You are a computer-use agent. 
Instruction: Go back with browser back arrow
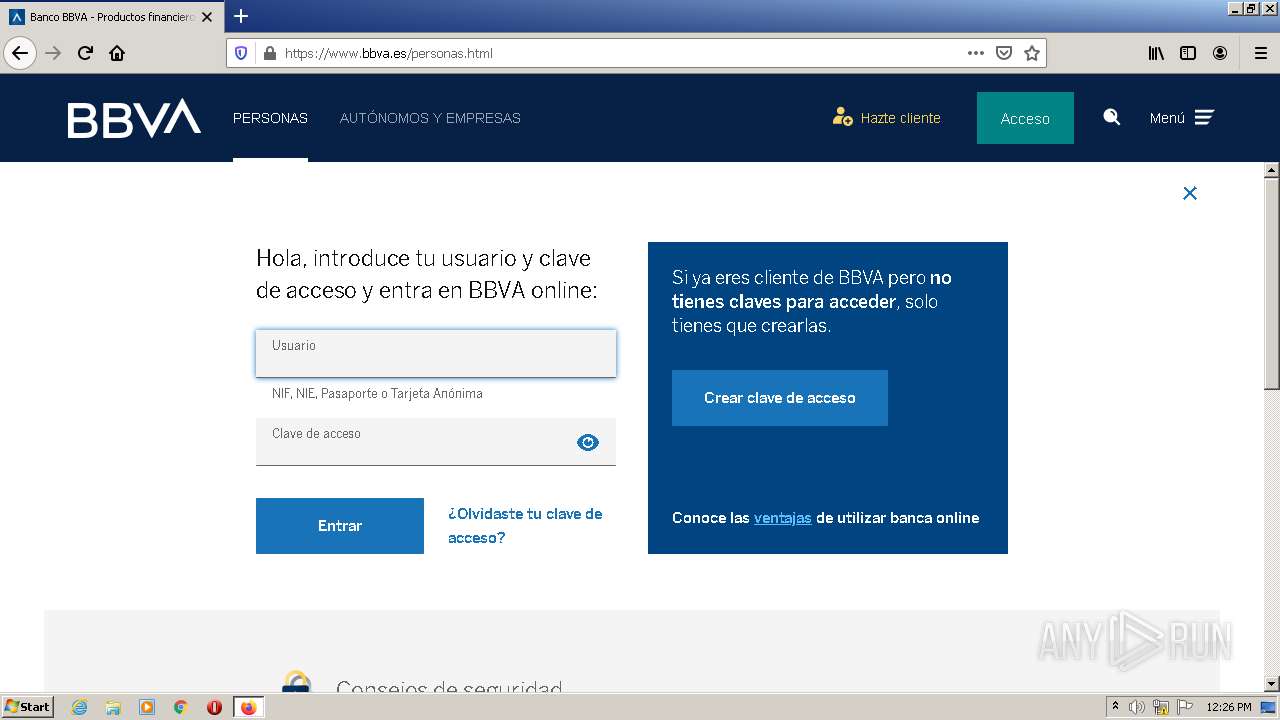point(20,53)
